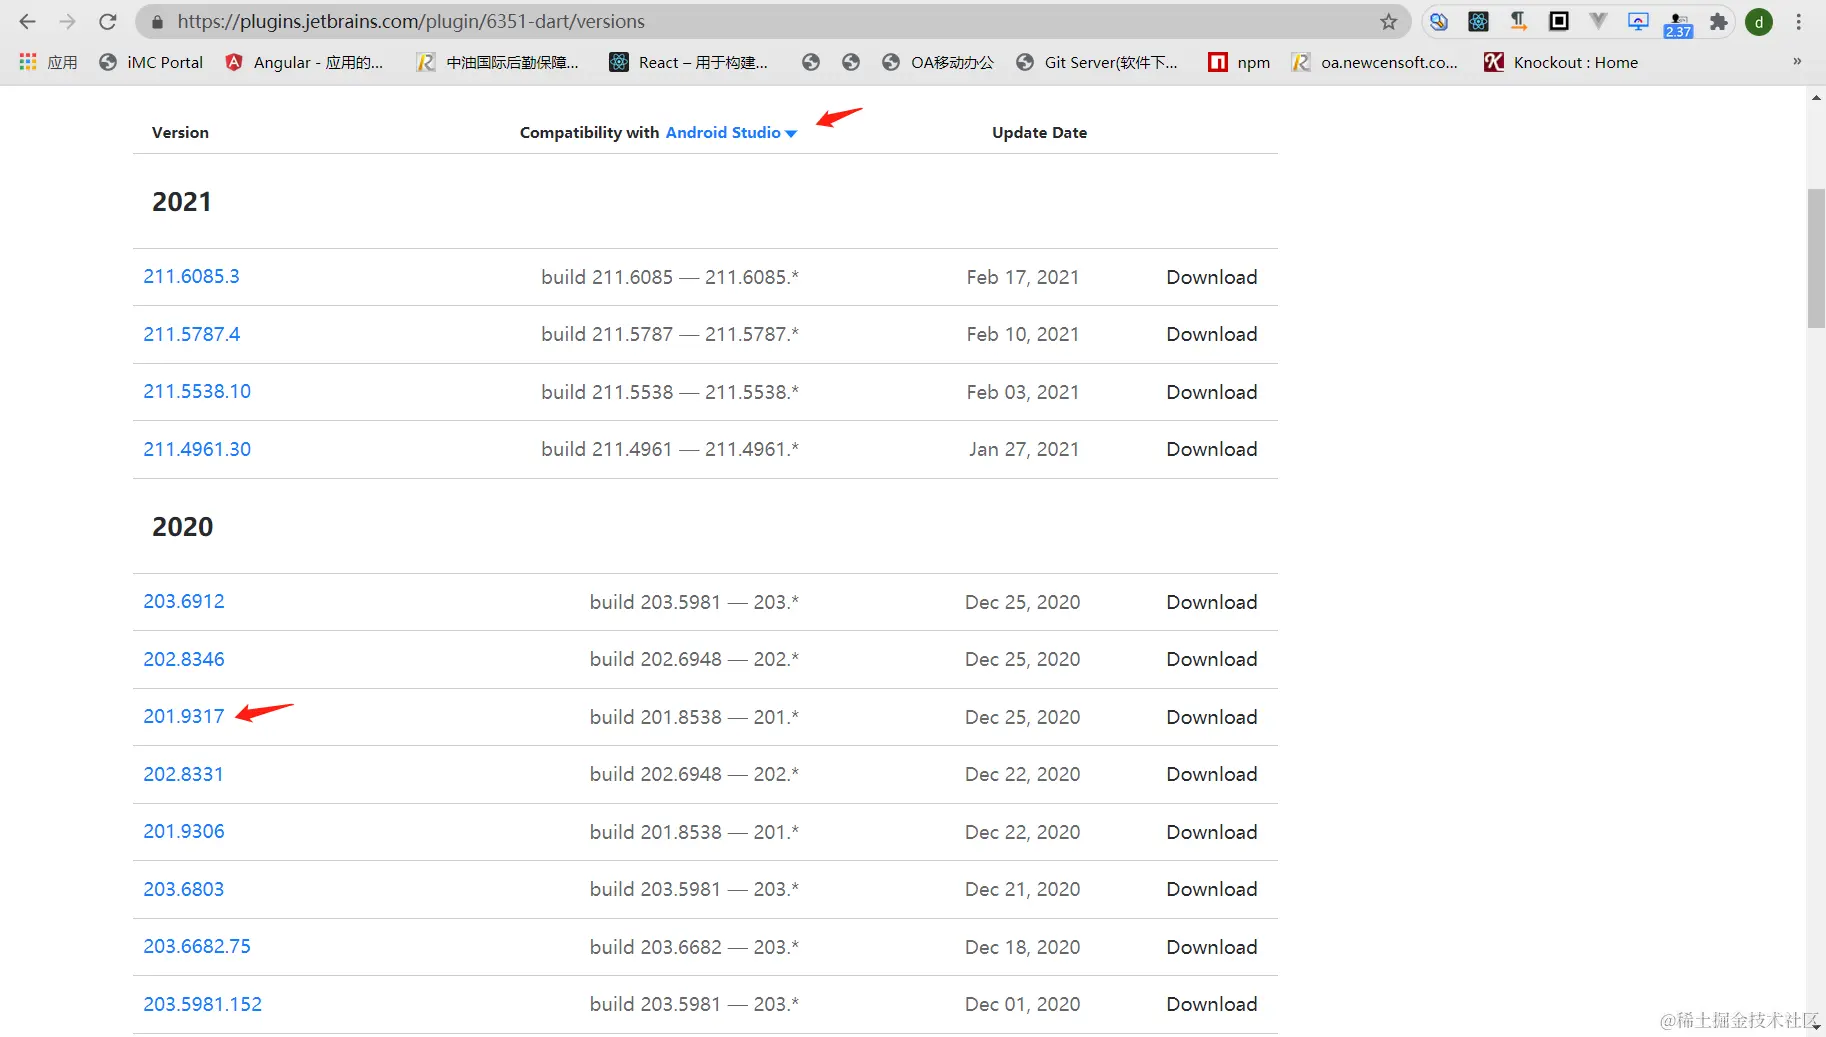Open version 203.6682.75
Screen dimensions: 1826x1037
(197, 947)
